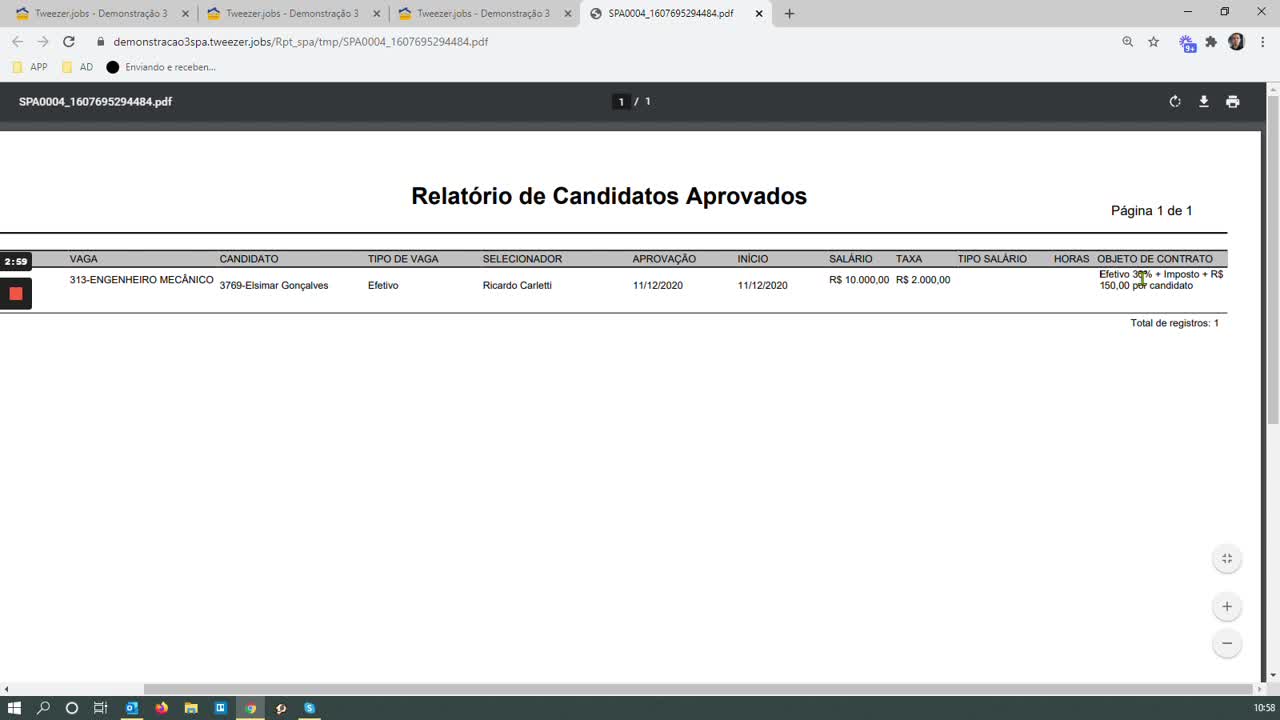This screenshot has height=720, width=1280.
Task: Open Windows taskbar search
Action: 43,708
